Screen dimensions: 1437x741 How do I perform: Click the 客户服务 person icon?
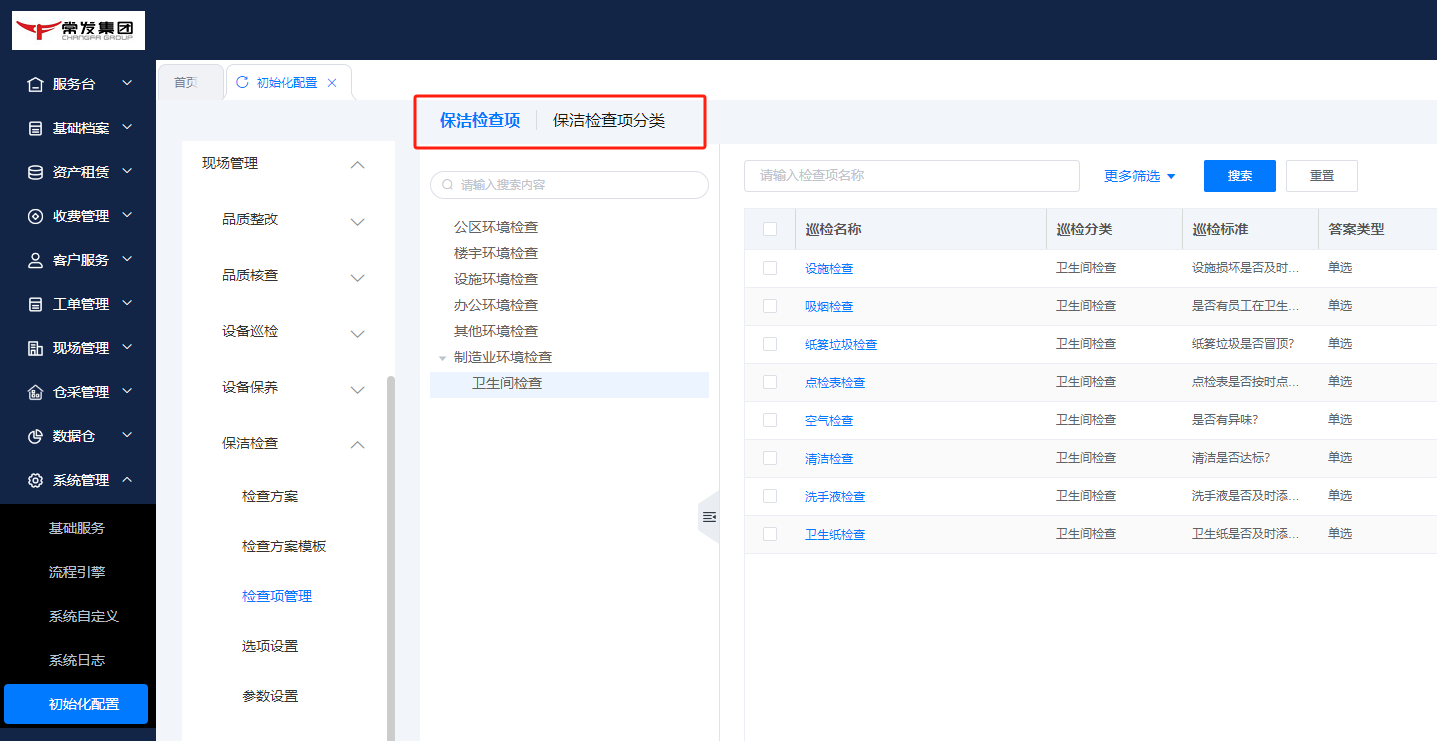[36, 260]
